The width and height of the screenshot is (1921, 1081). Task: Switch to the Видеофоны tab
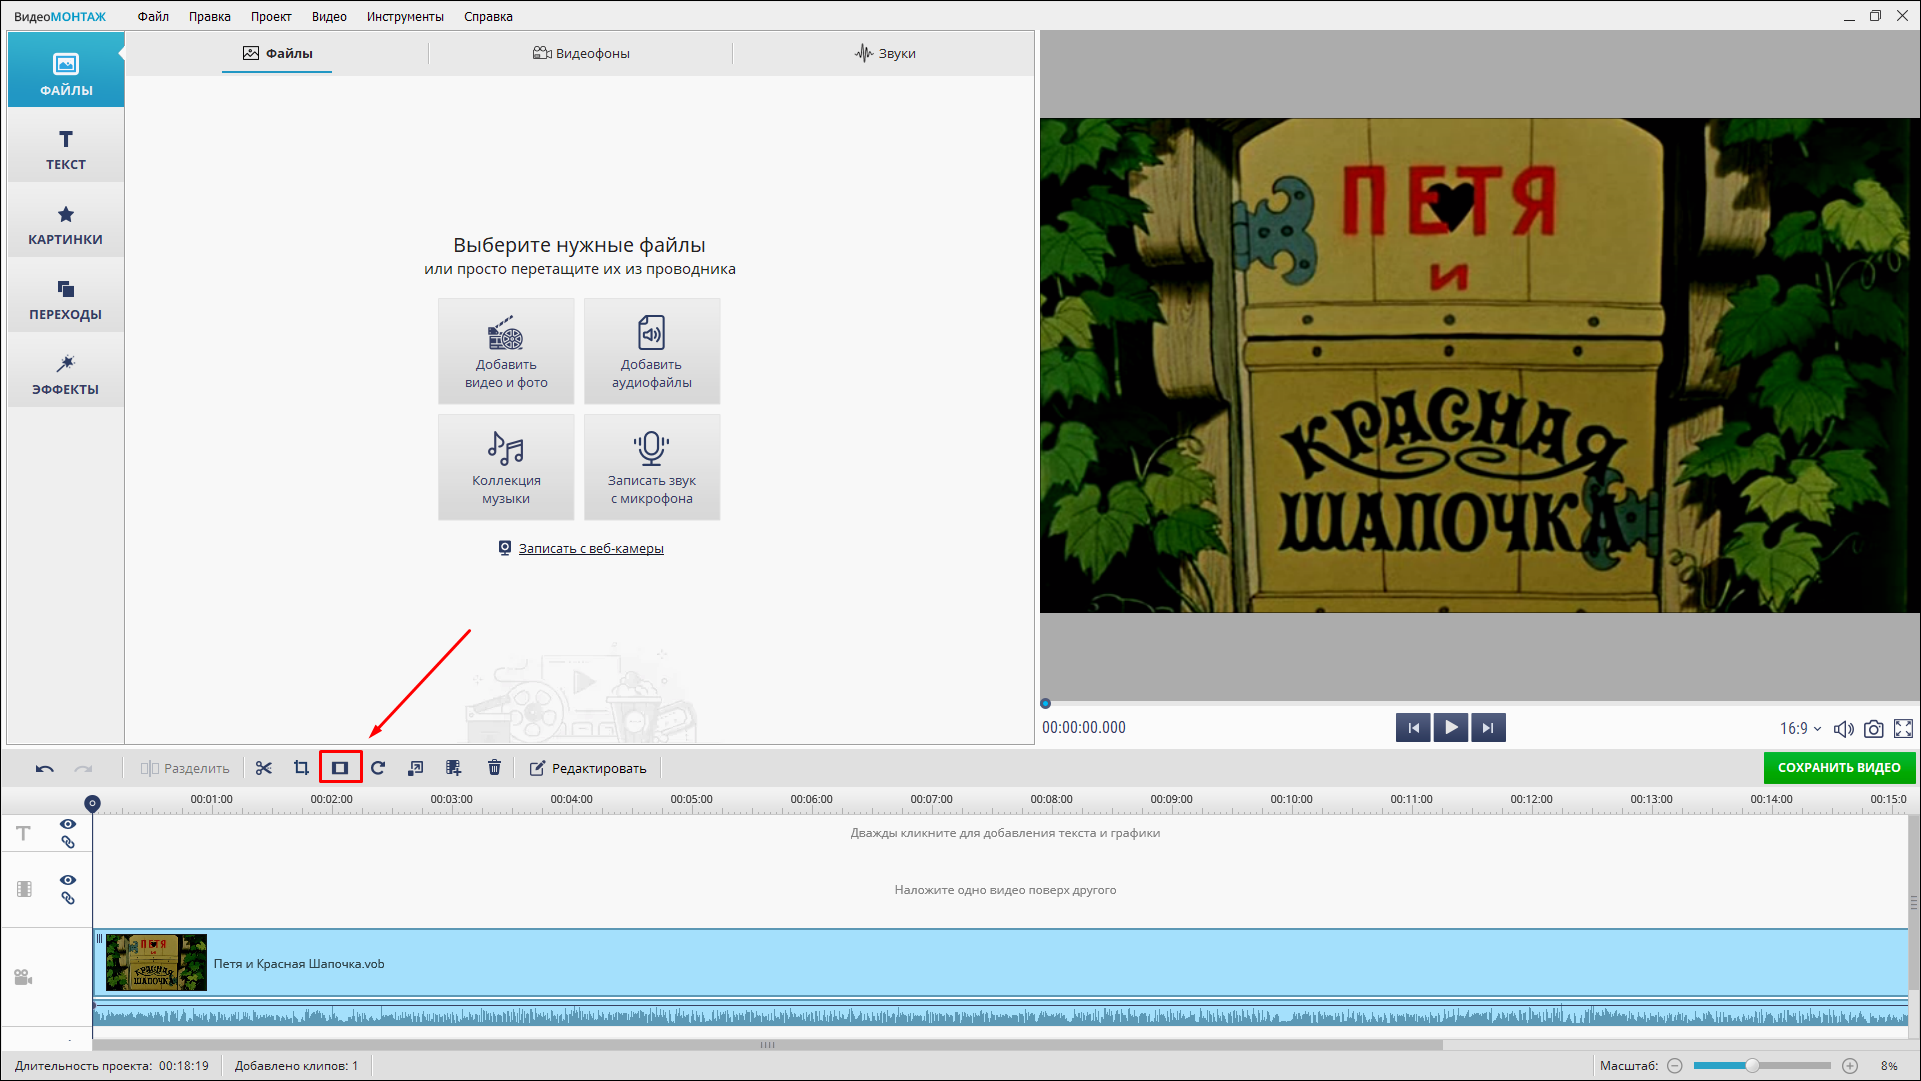[x=581, y=53]
